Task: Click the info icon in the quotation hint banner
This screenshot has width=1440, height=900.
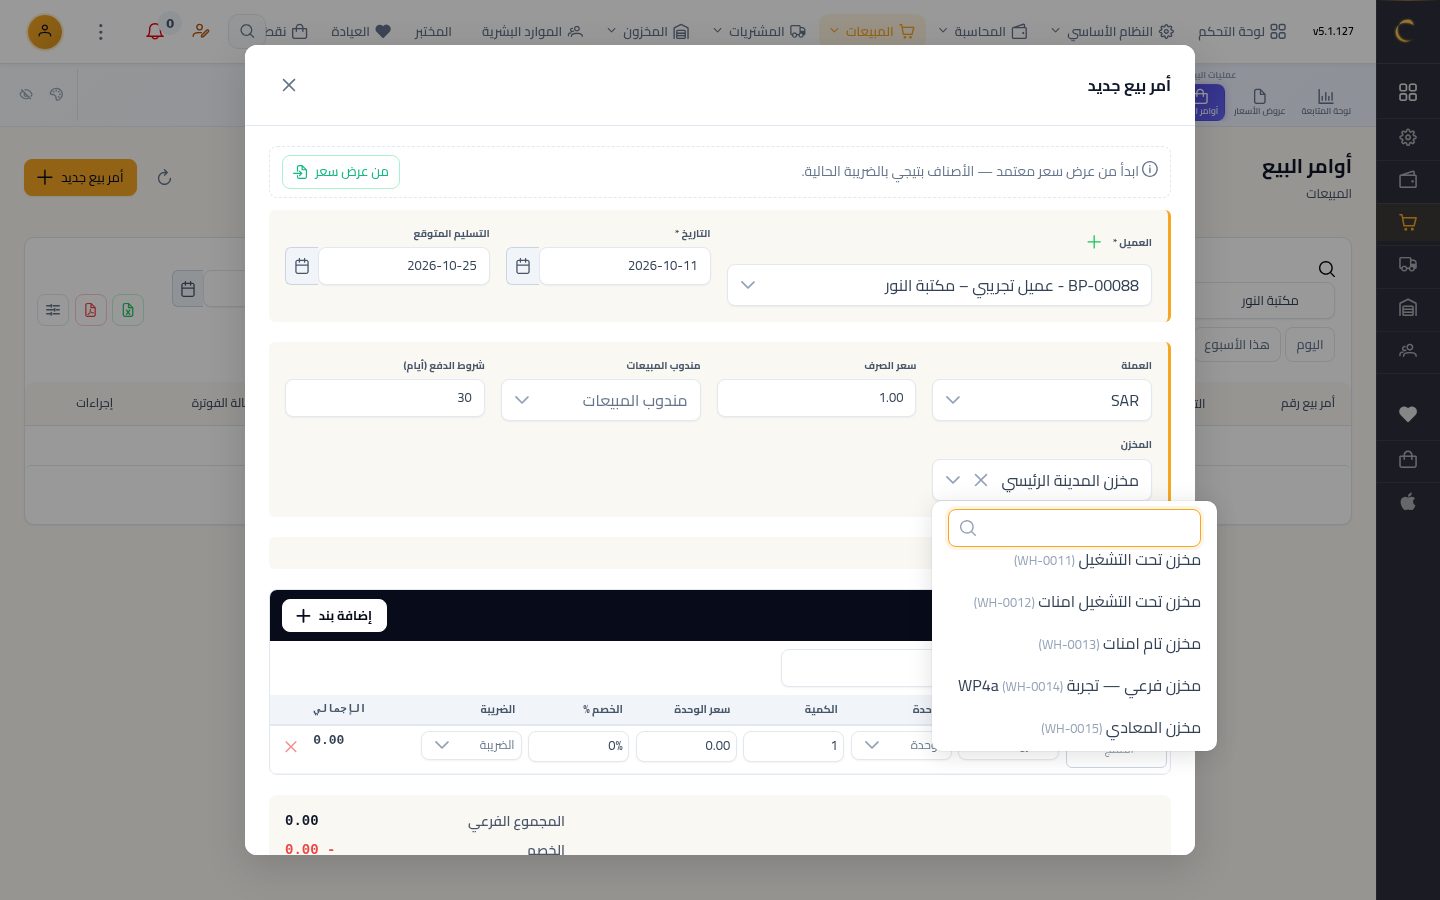Action: 1150,170
